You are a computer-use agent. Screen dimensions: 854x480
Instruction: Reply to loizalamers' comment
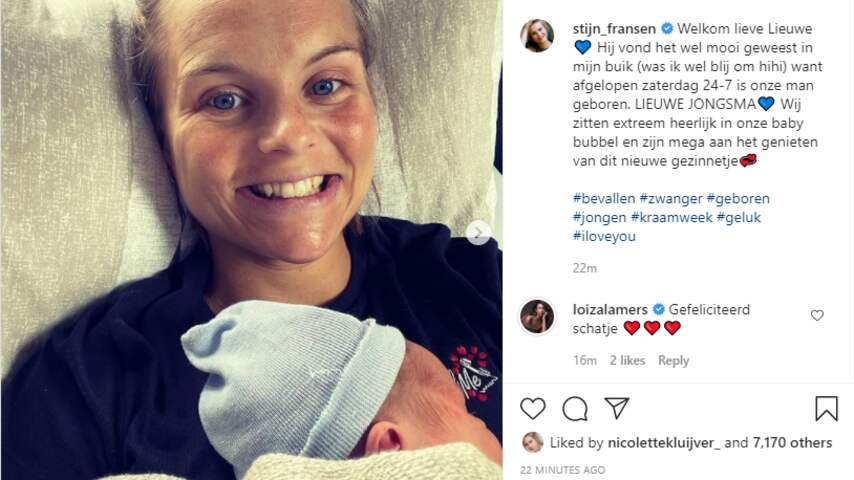pyautogui.click(x=673, y=361)
